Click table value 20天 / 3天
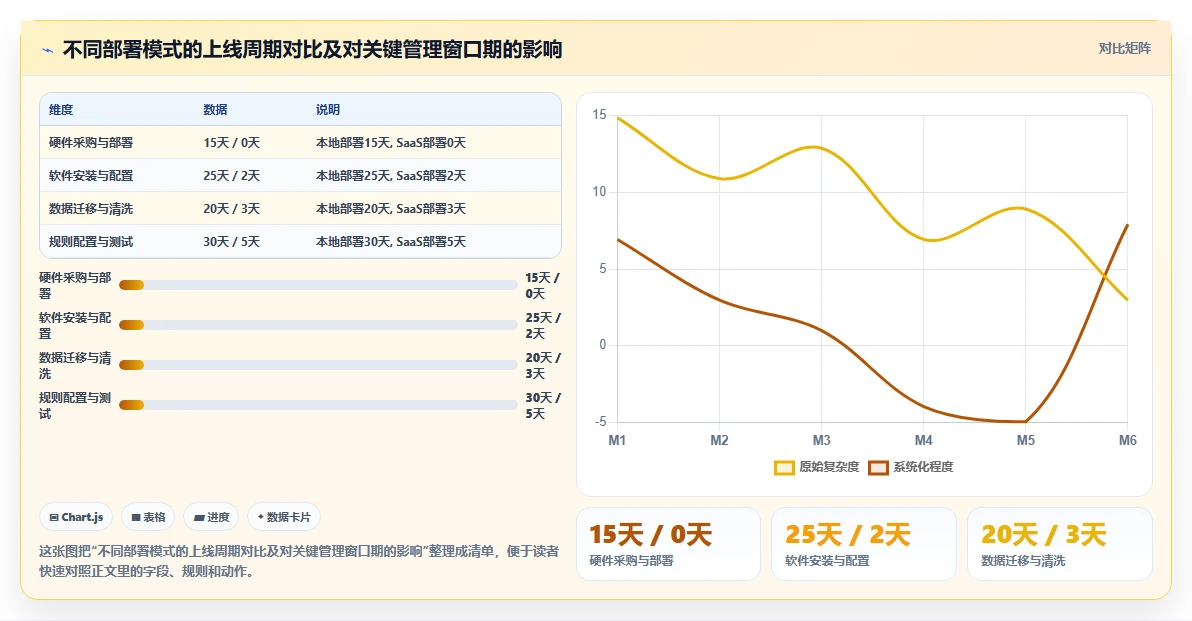The height and width of the screenshot is (621, 1192). (x=232, y=208)
